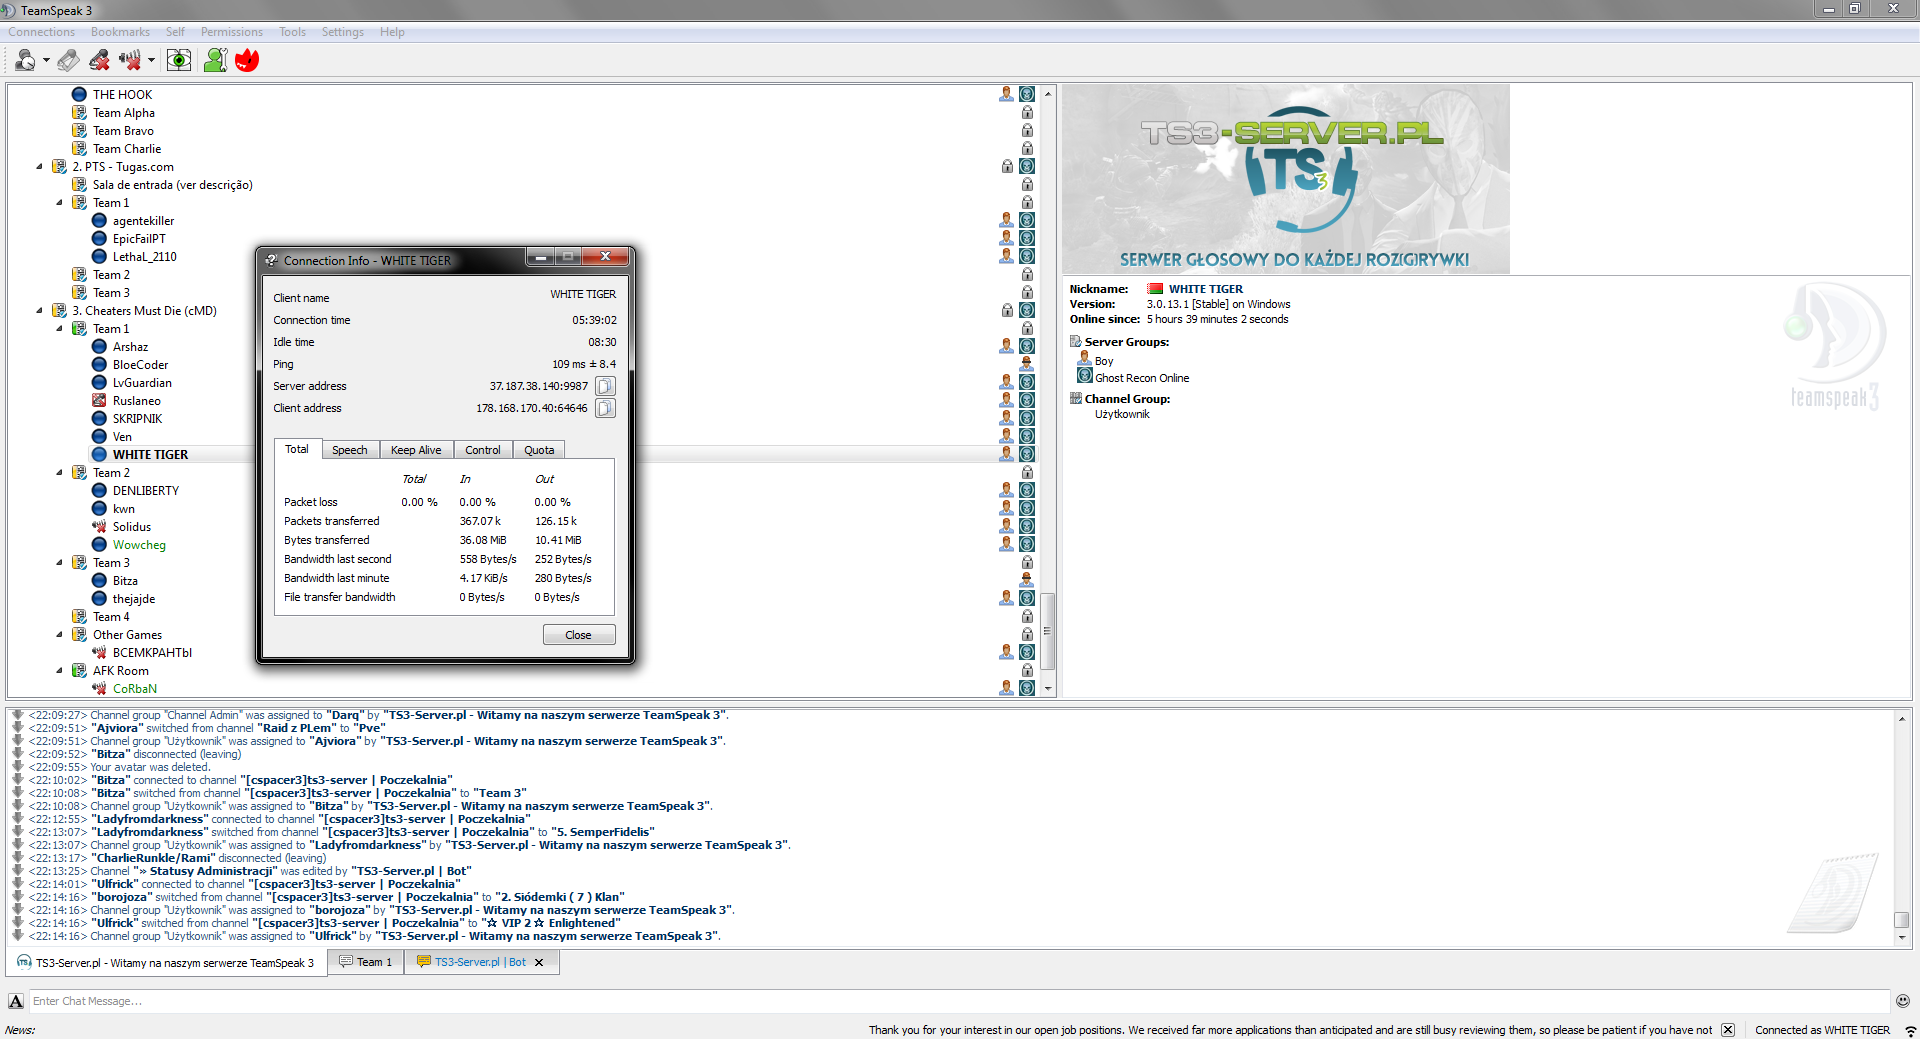Viewport: 1920px width, 1039px height.
Task: Open the emoticon smiley picker
Action: click(x=1903, y=1001)
